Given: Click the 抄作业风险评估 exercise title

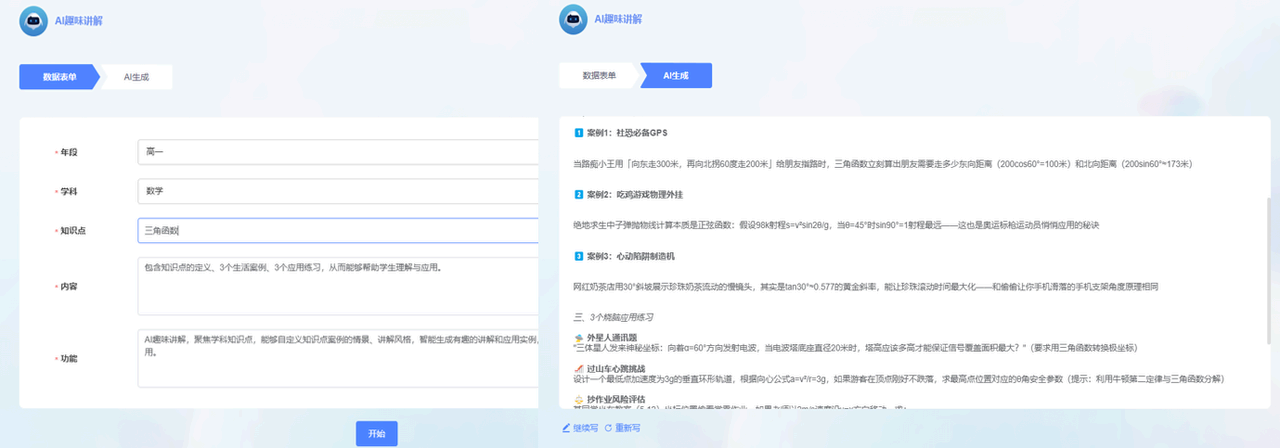Looking at the screenshot, I should pos(616,399).
